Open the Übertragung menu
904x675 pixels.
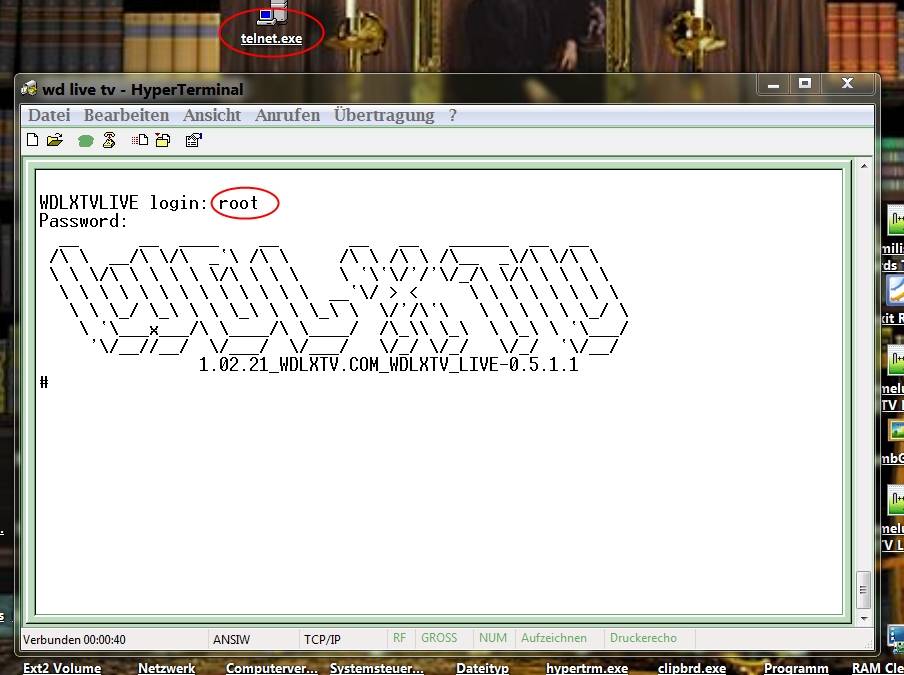click(x=384, y=115)
